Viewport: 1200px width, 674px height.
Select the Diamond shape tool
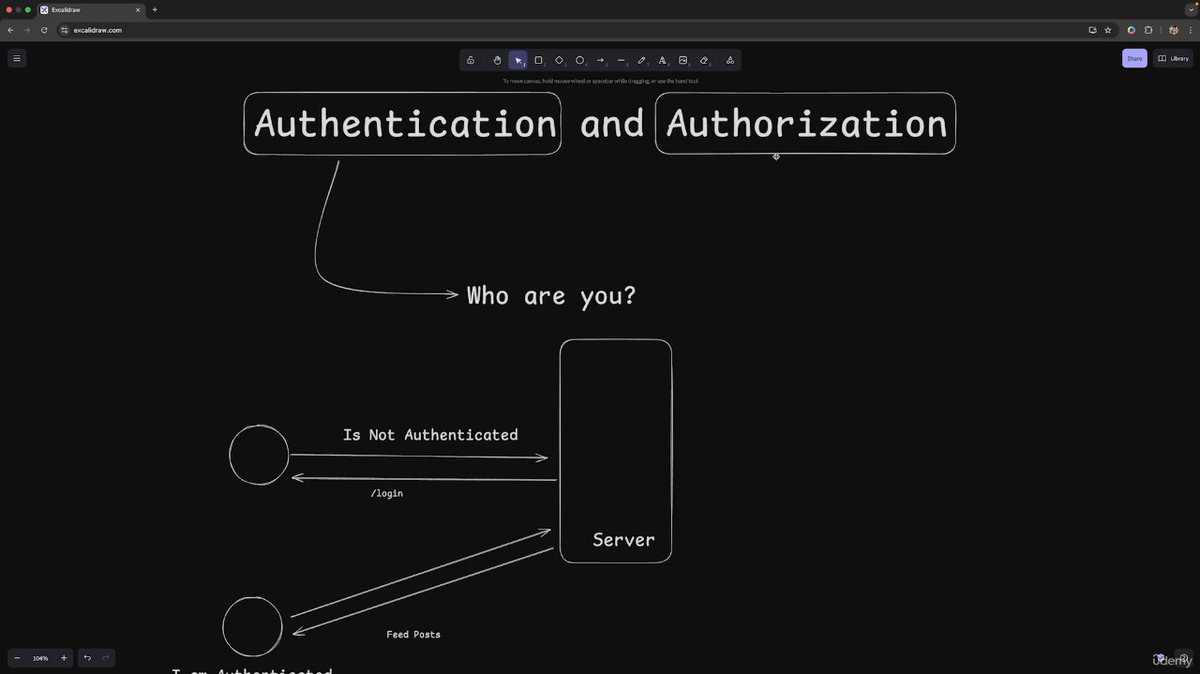pos(560,60)
